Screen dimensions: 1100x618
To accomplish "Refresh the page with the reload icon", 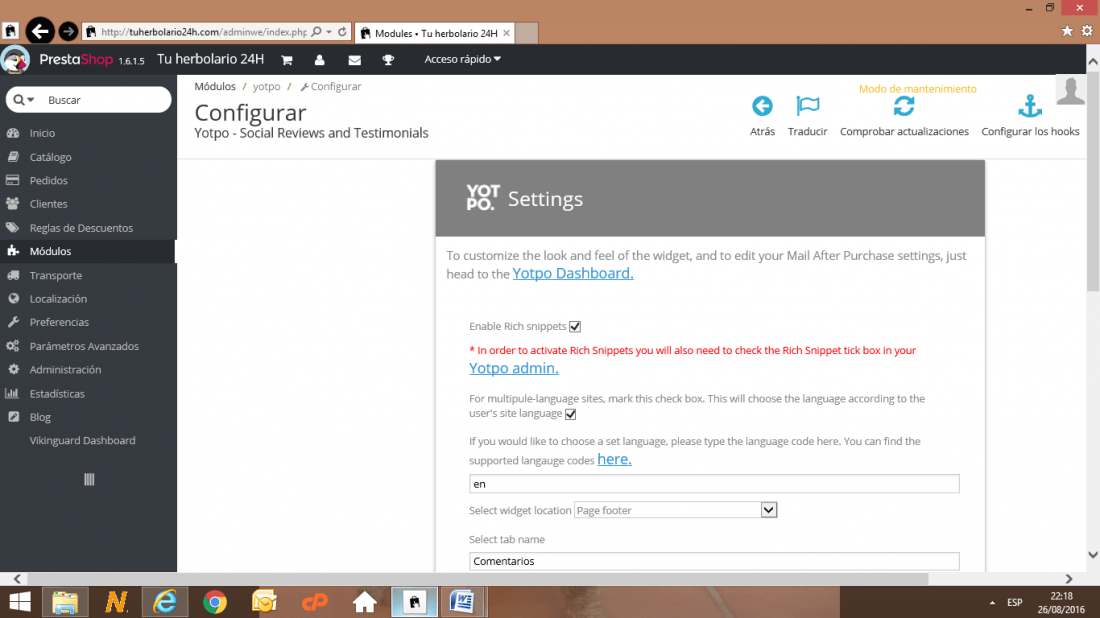I will 342,32.
